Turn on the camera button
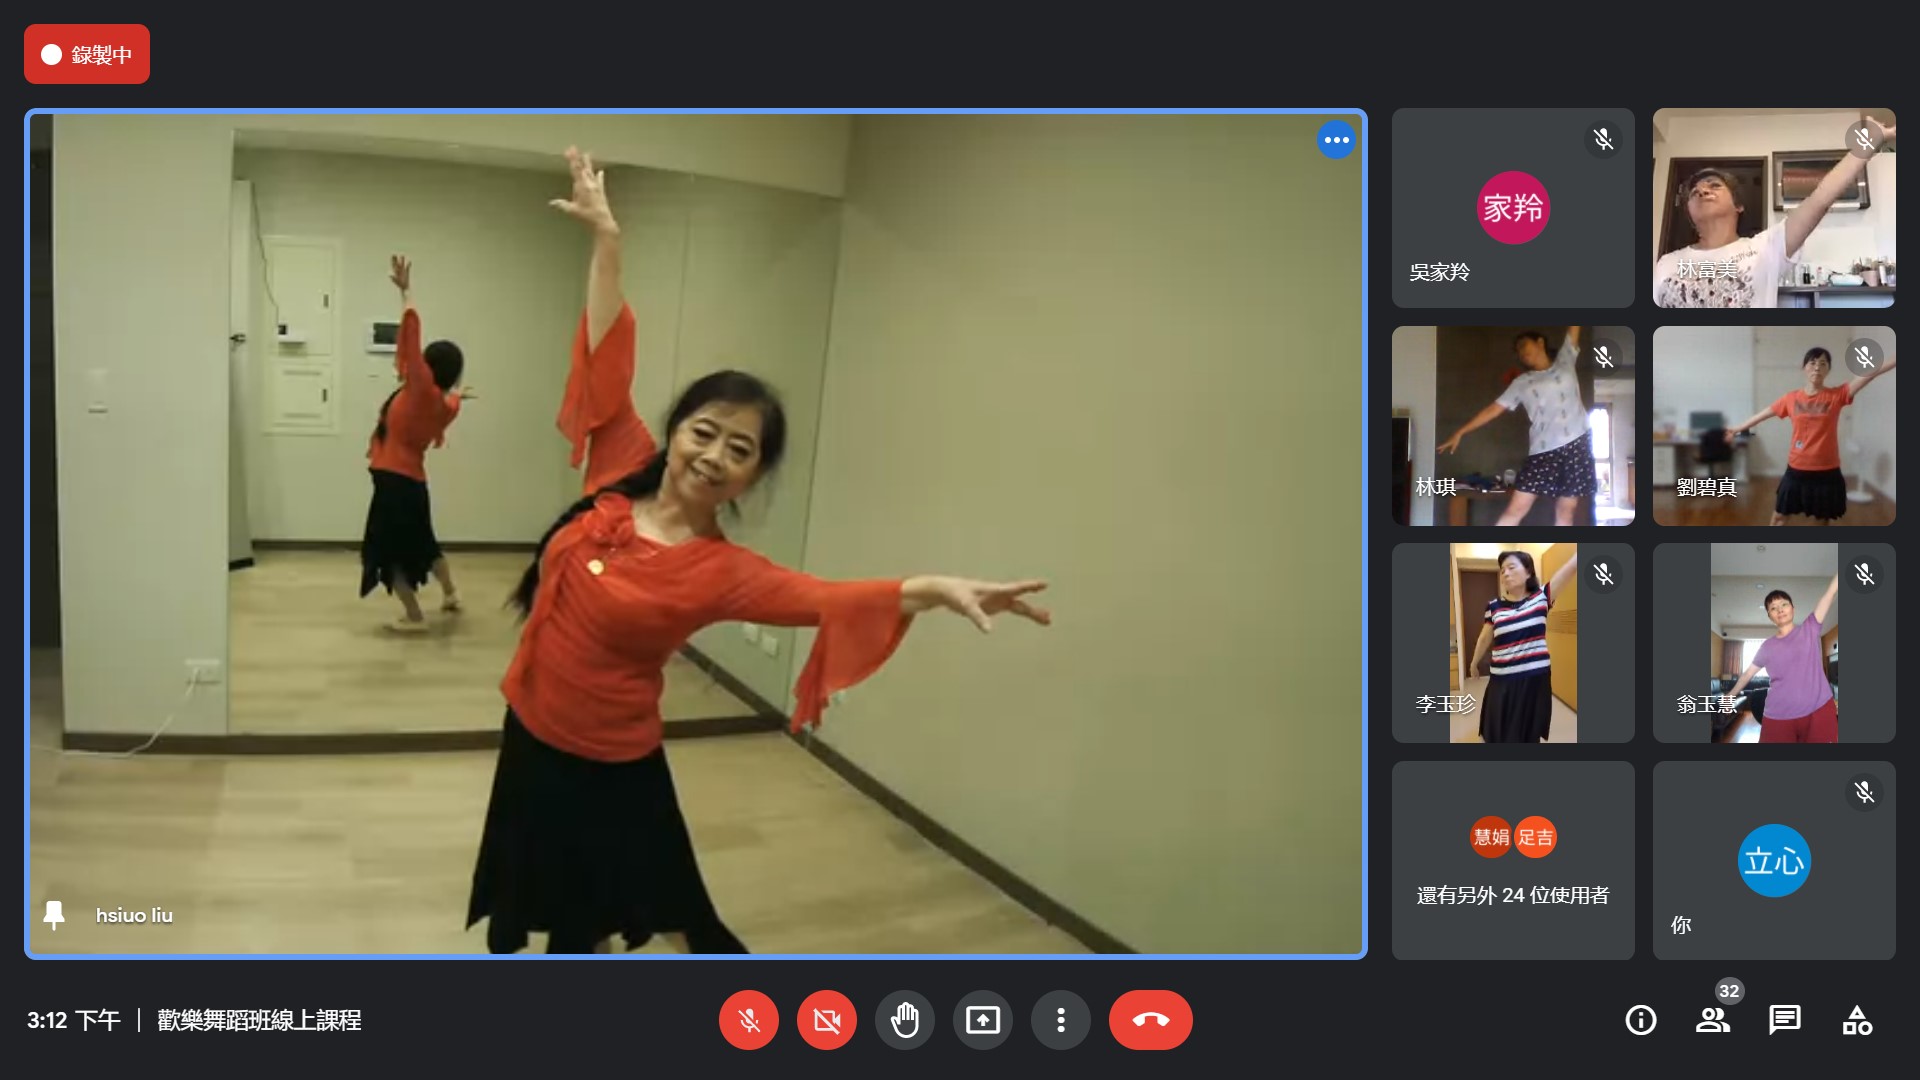 coord(826,1020)
